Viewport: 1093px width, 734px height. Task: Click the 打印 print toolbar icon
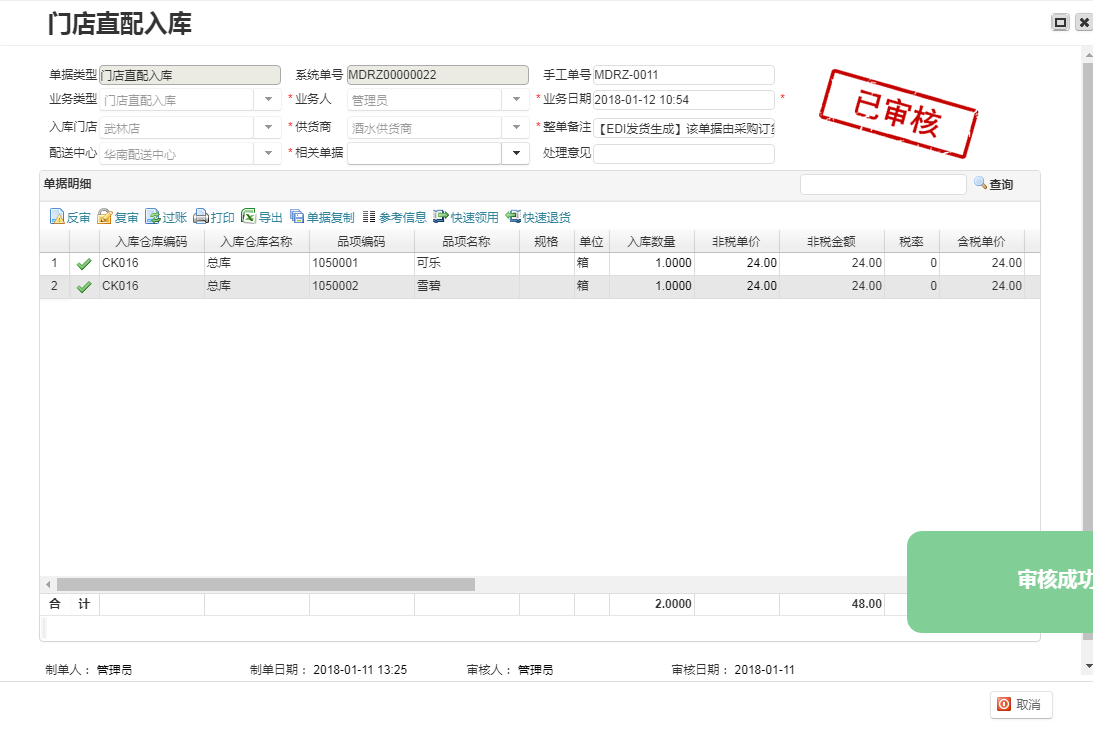201,217
